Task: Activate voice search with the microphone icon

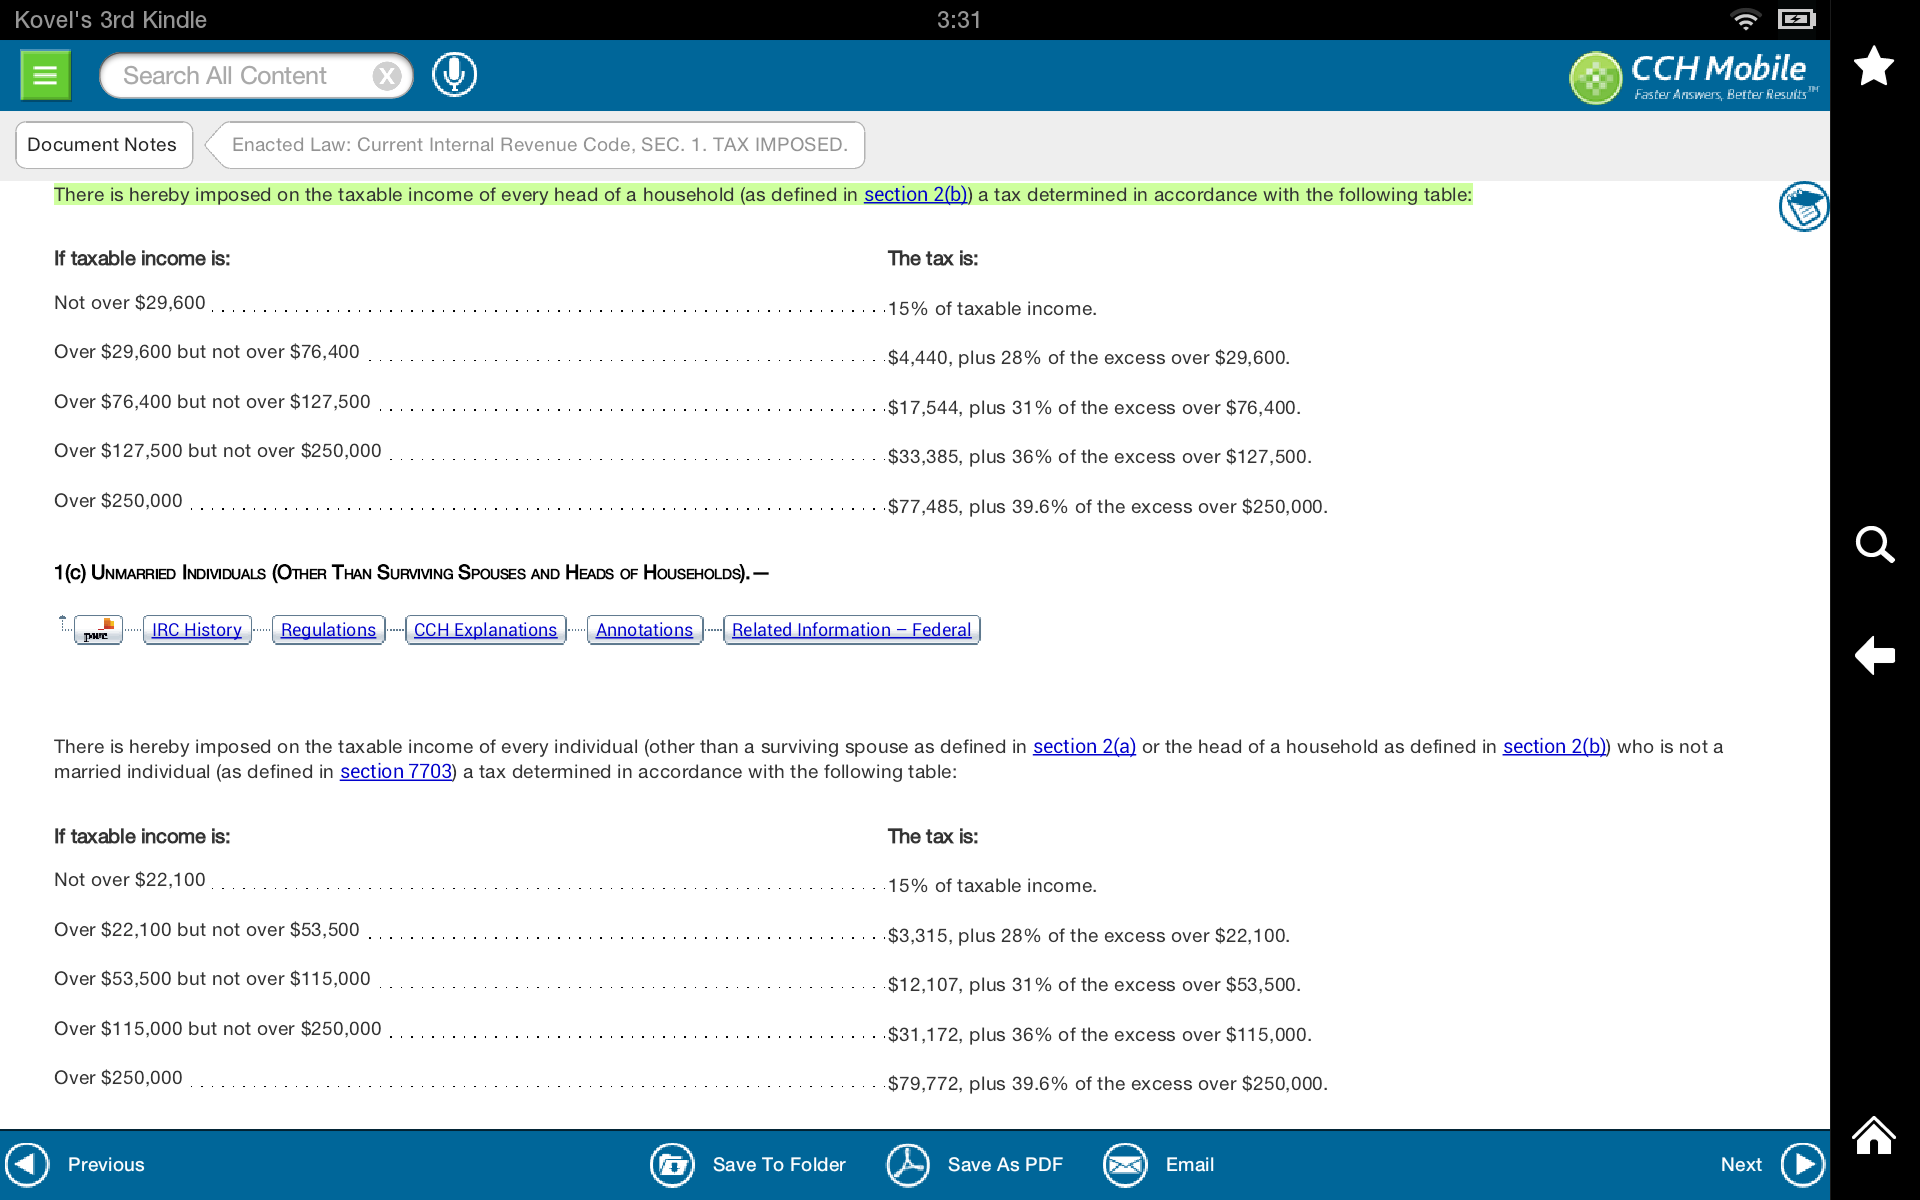Action: [454, 74]
